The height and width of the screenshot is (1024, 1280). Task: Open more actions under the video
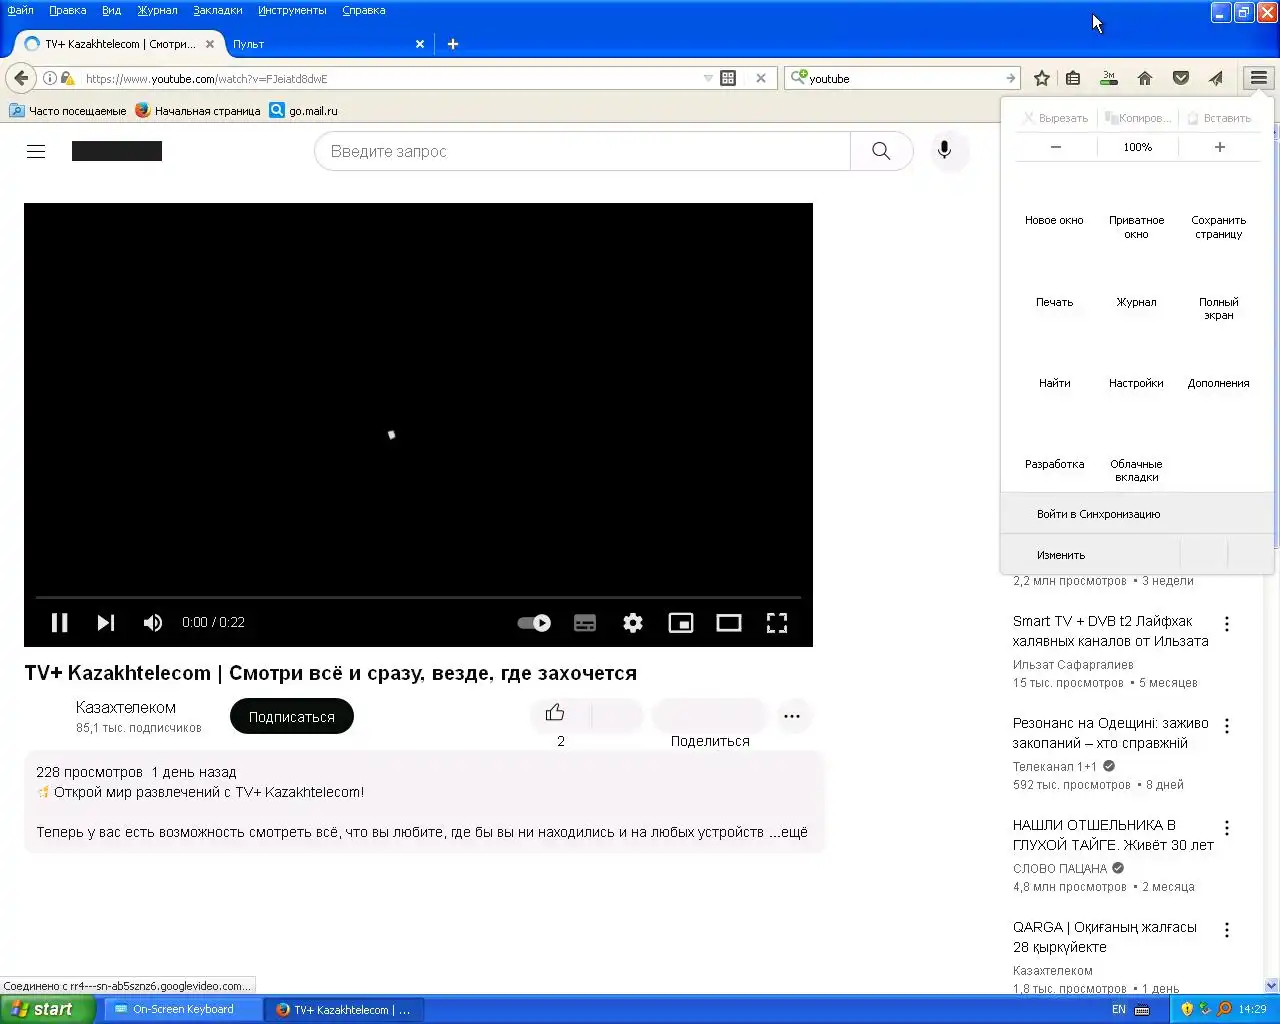coord(792,716)
